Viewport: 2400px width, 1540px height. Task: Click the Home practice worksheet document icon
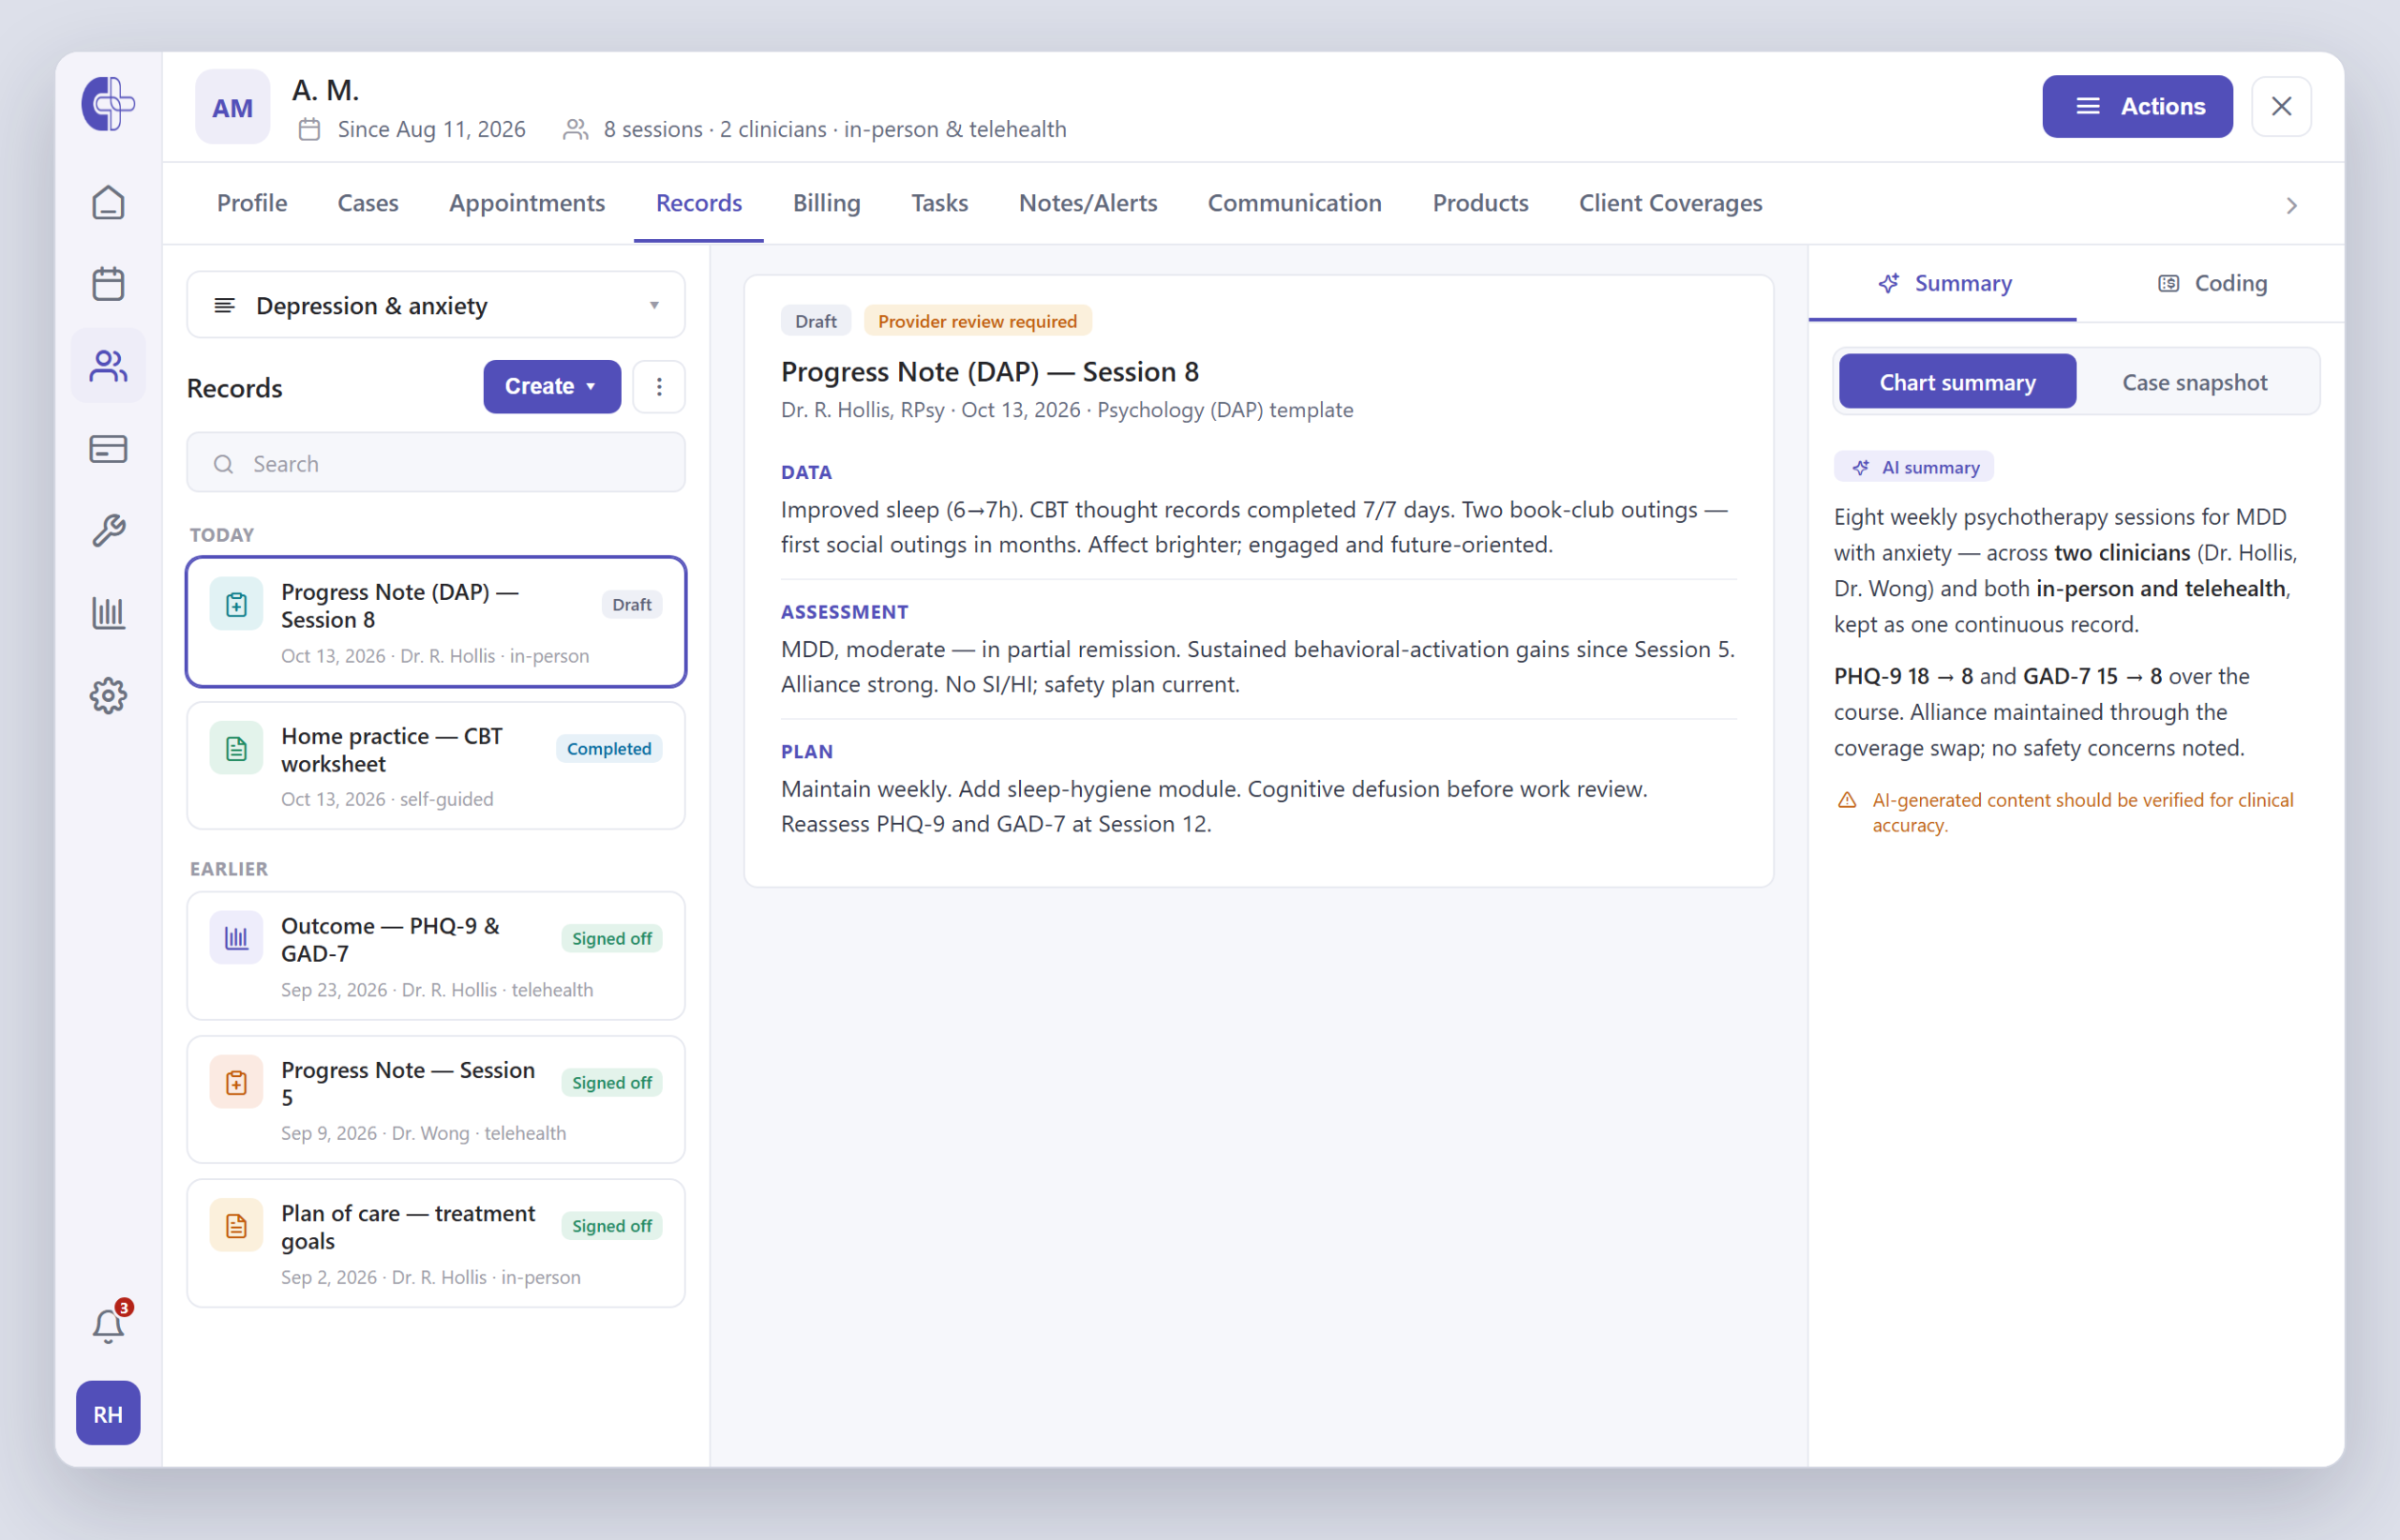click(x=236, y=748)
